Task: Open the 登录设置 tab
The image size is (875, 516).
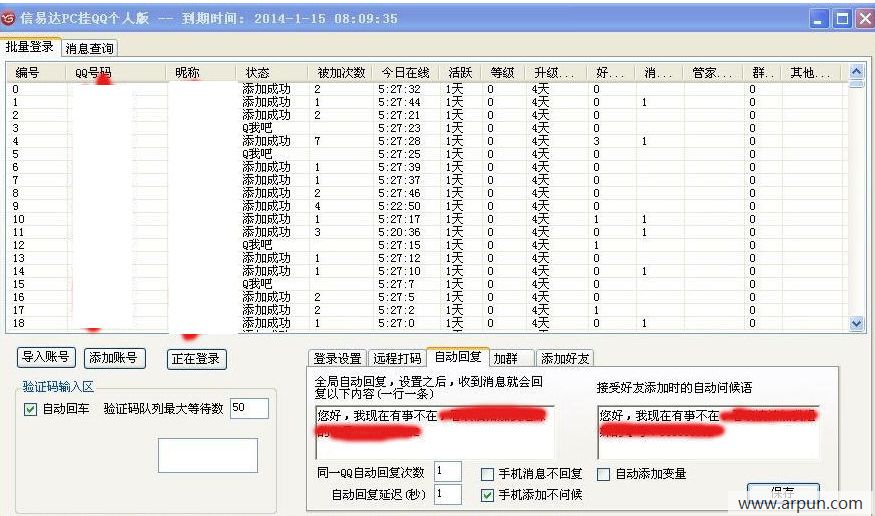Action: pyautogui.click(x=337, y=358)
